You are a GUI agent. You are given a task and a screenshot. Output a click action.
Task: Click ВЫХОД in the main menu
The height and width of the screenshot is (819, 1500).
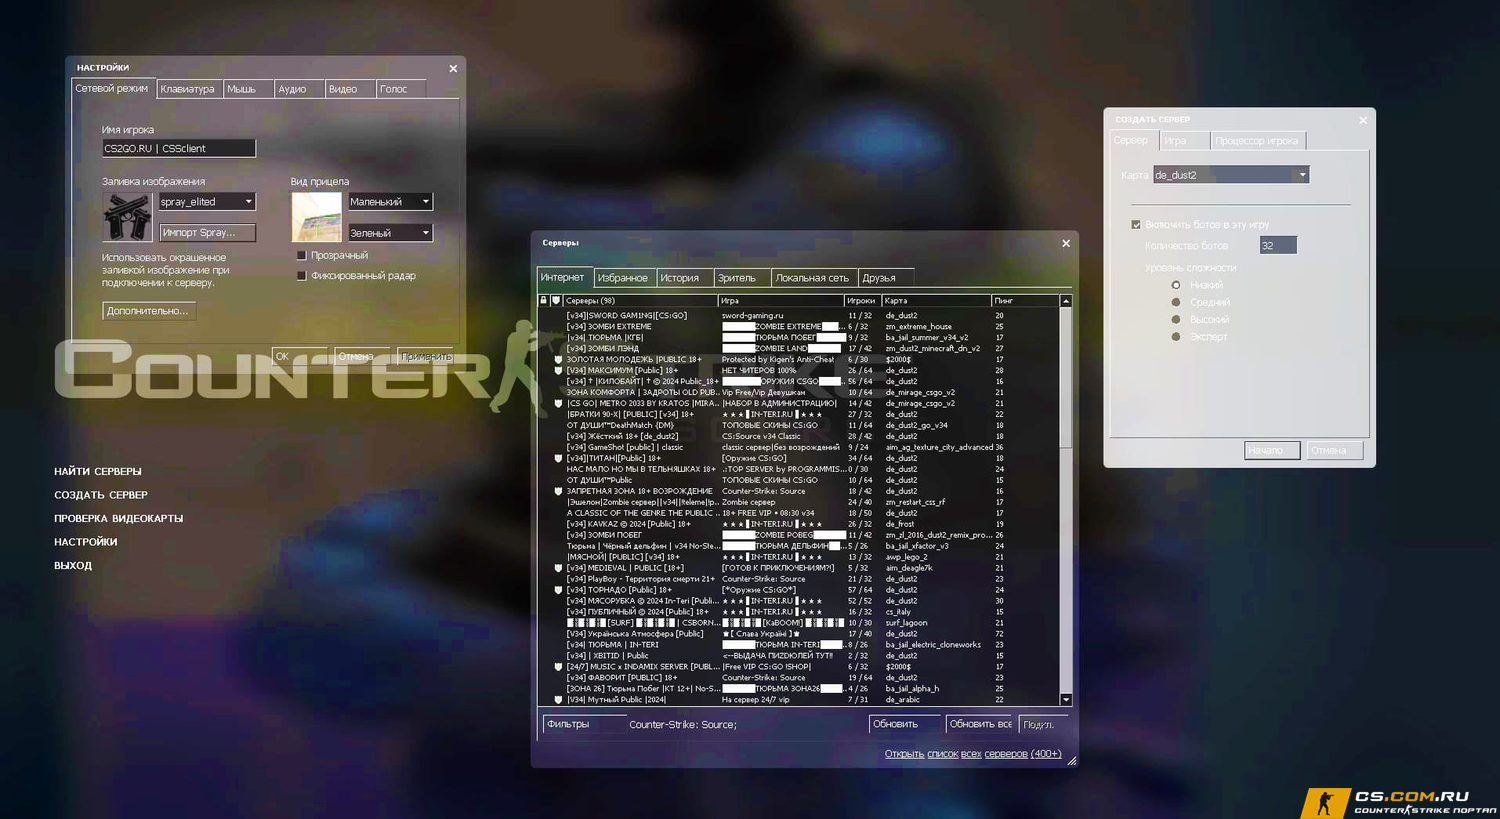[73, 565]
